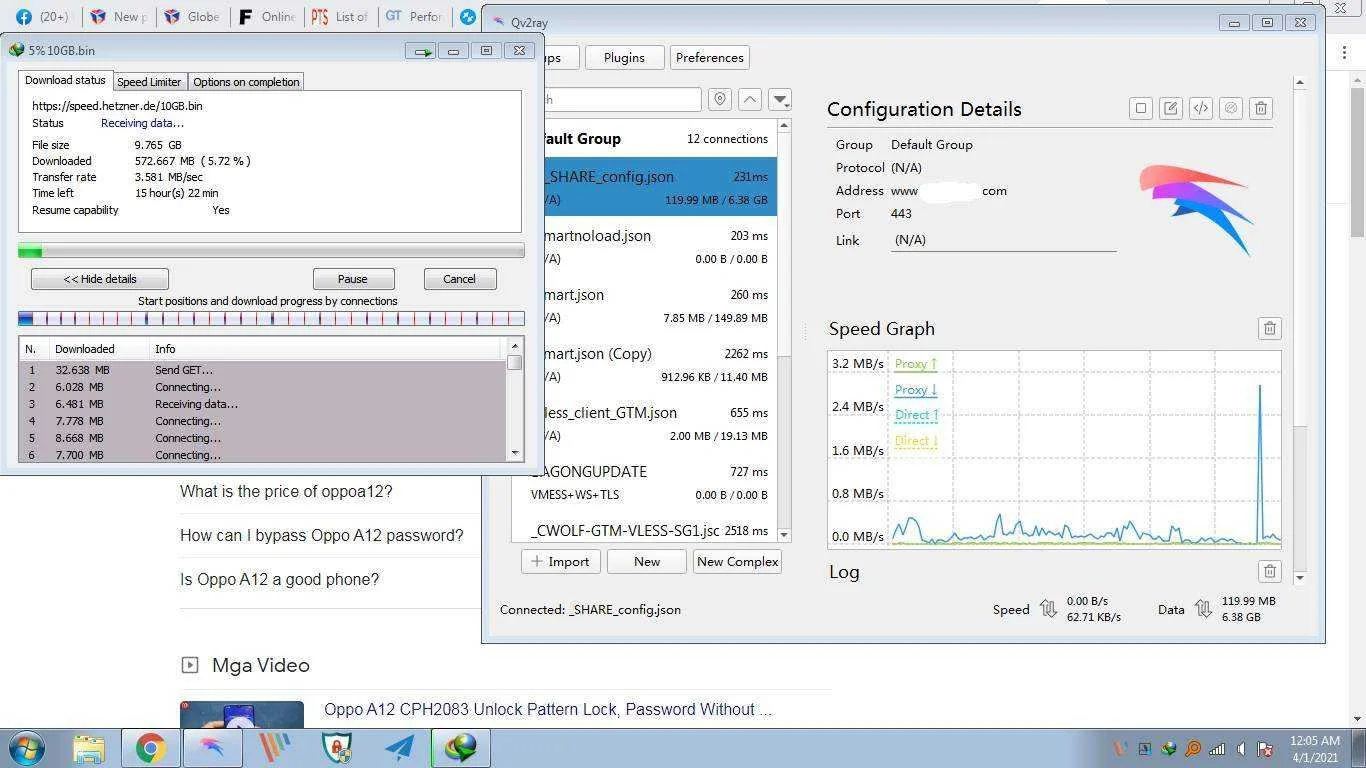
Task: Select the Speed Limiter tab in IDM
Action: coord(149,82)
